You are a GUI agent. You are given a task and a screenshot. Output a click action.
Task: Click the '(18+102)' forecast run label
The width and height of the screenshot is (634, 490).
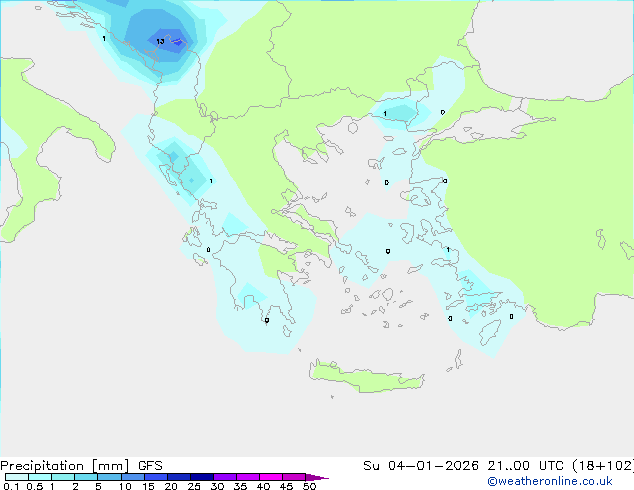point(603,466)
